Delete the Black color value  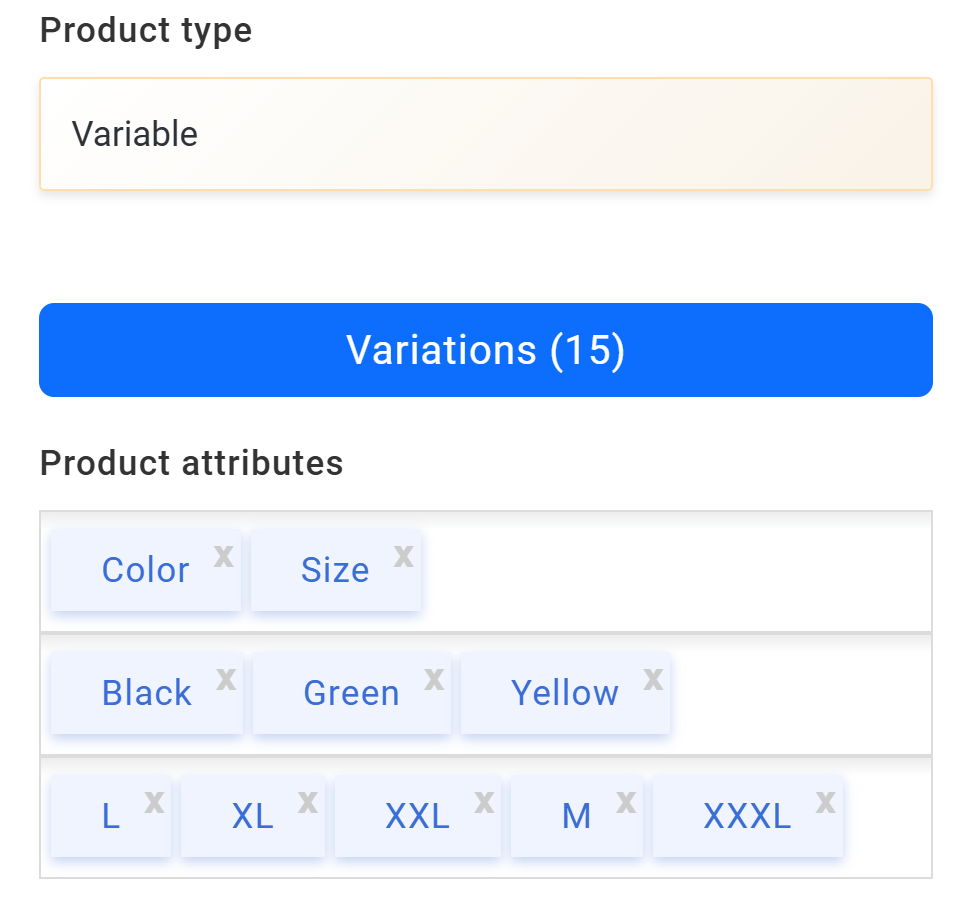click(227, 680)
